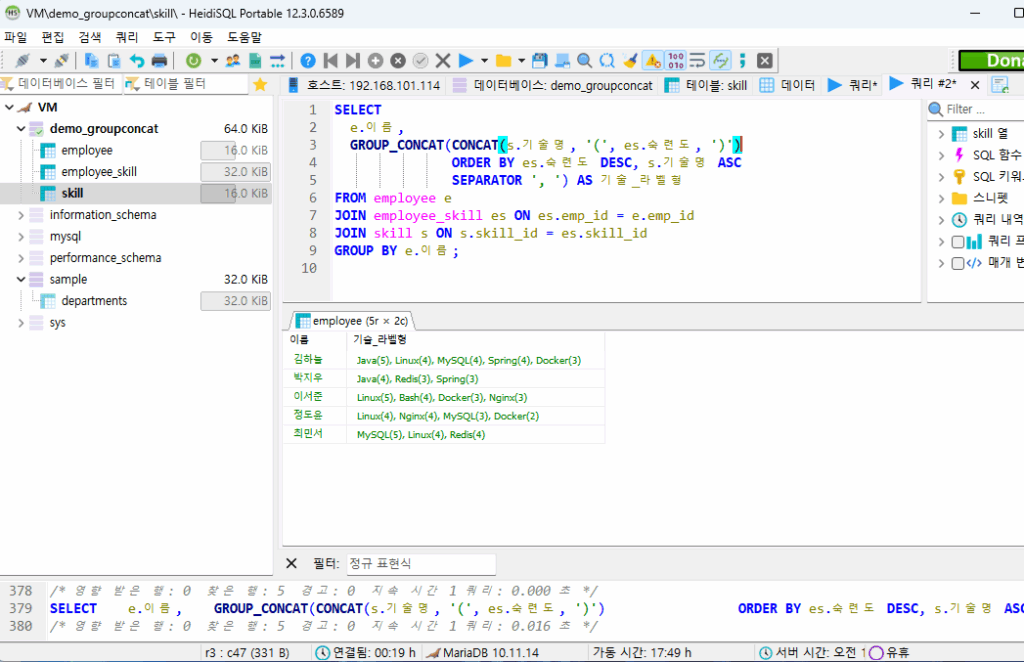1024x662 pixels.
Task: Tick the 매개 변 checkbox in helpers
Action: point(957,263)
